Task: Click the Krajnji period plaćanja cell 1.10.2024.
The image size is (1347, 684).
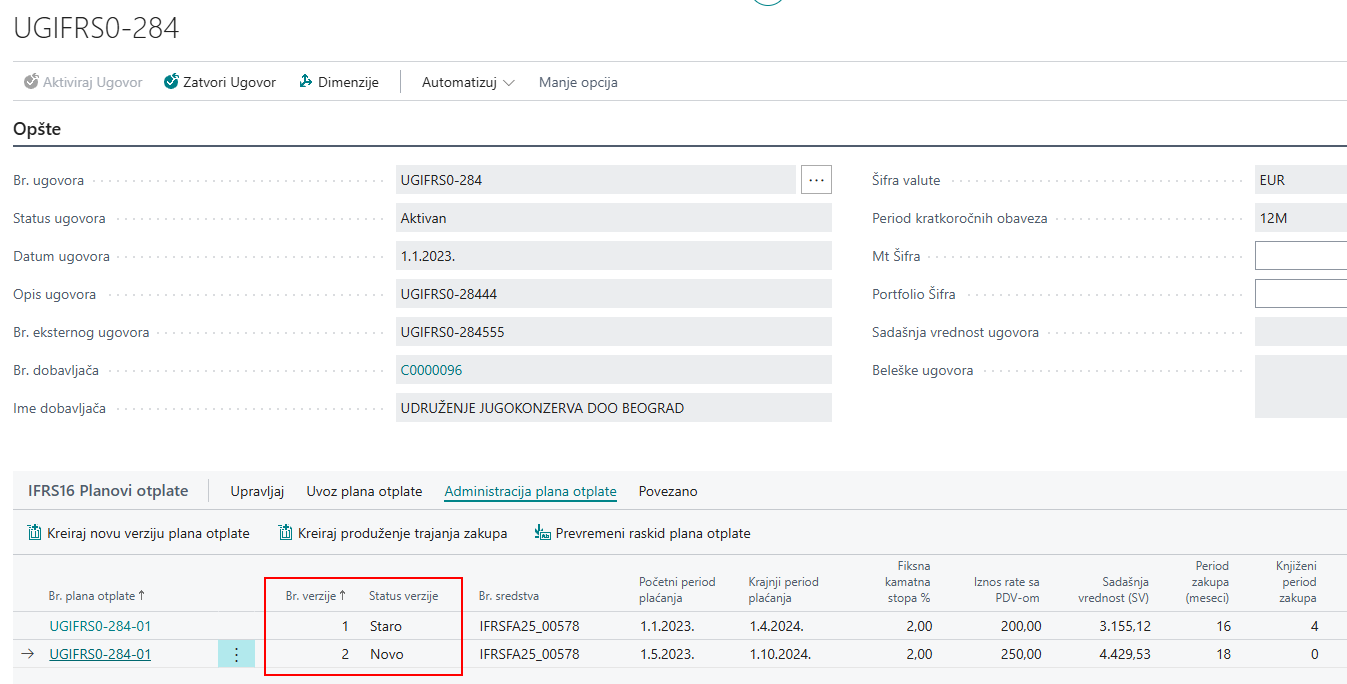Action: (x=779, y=654)
